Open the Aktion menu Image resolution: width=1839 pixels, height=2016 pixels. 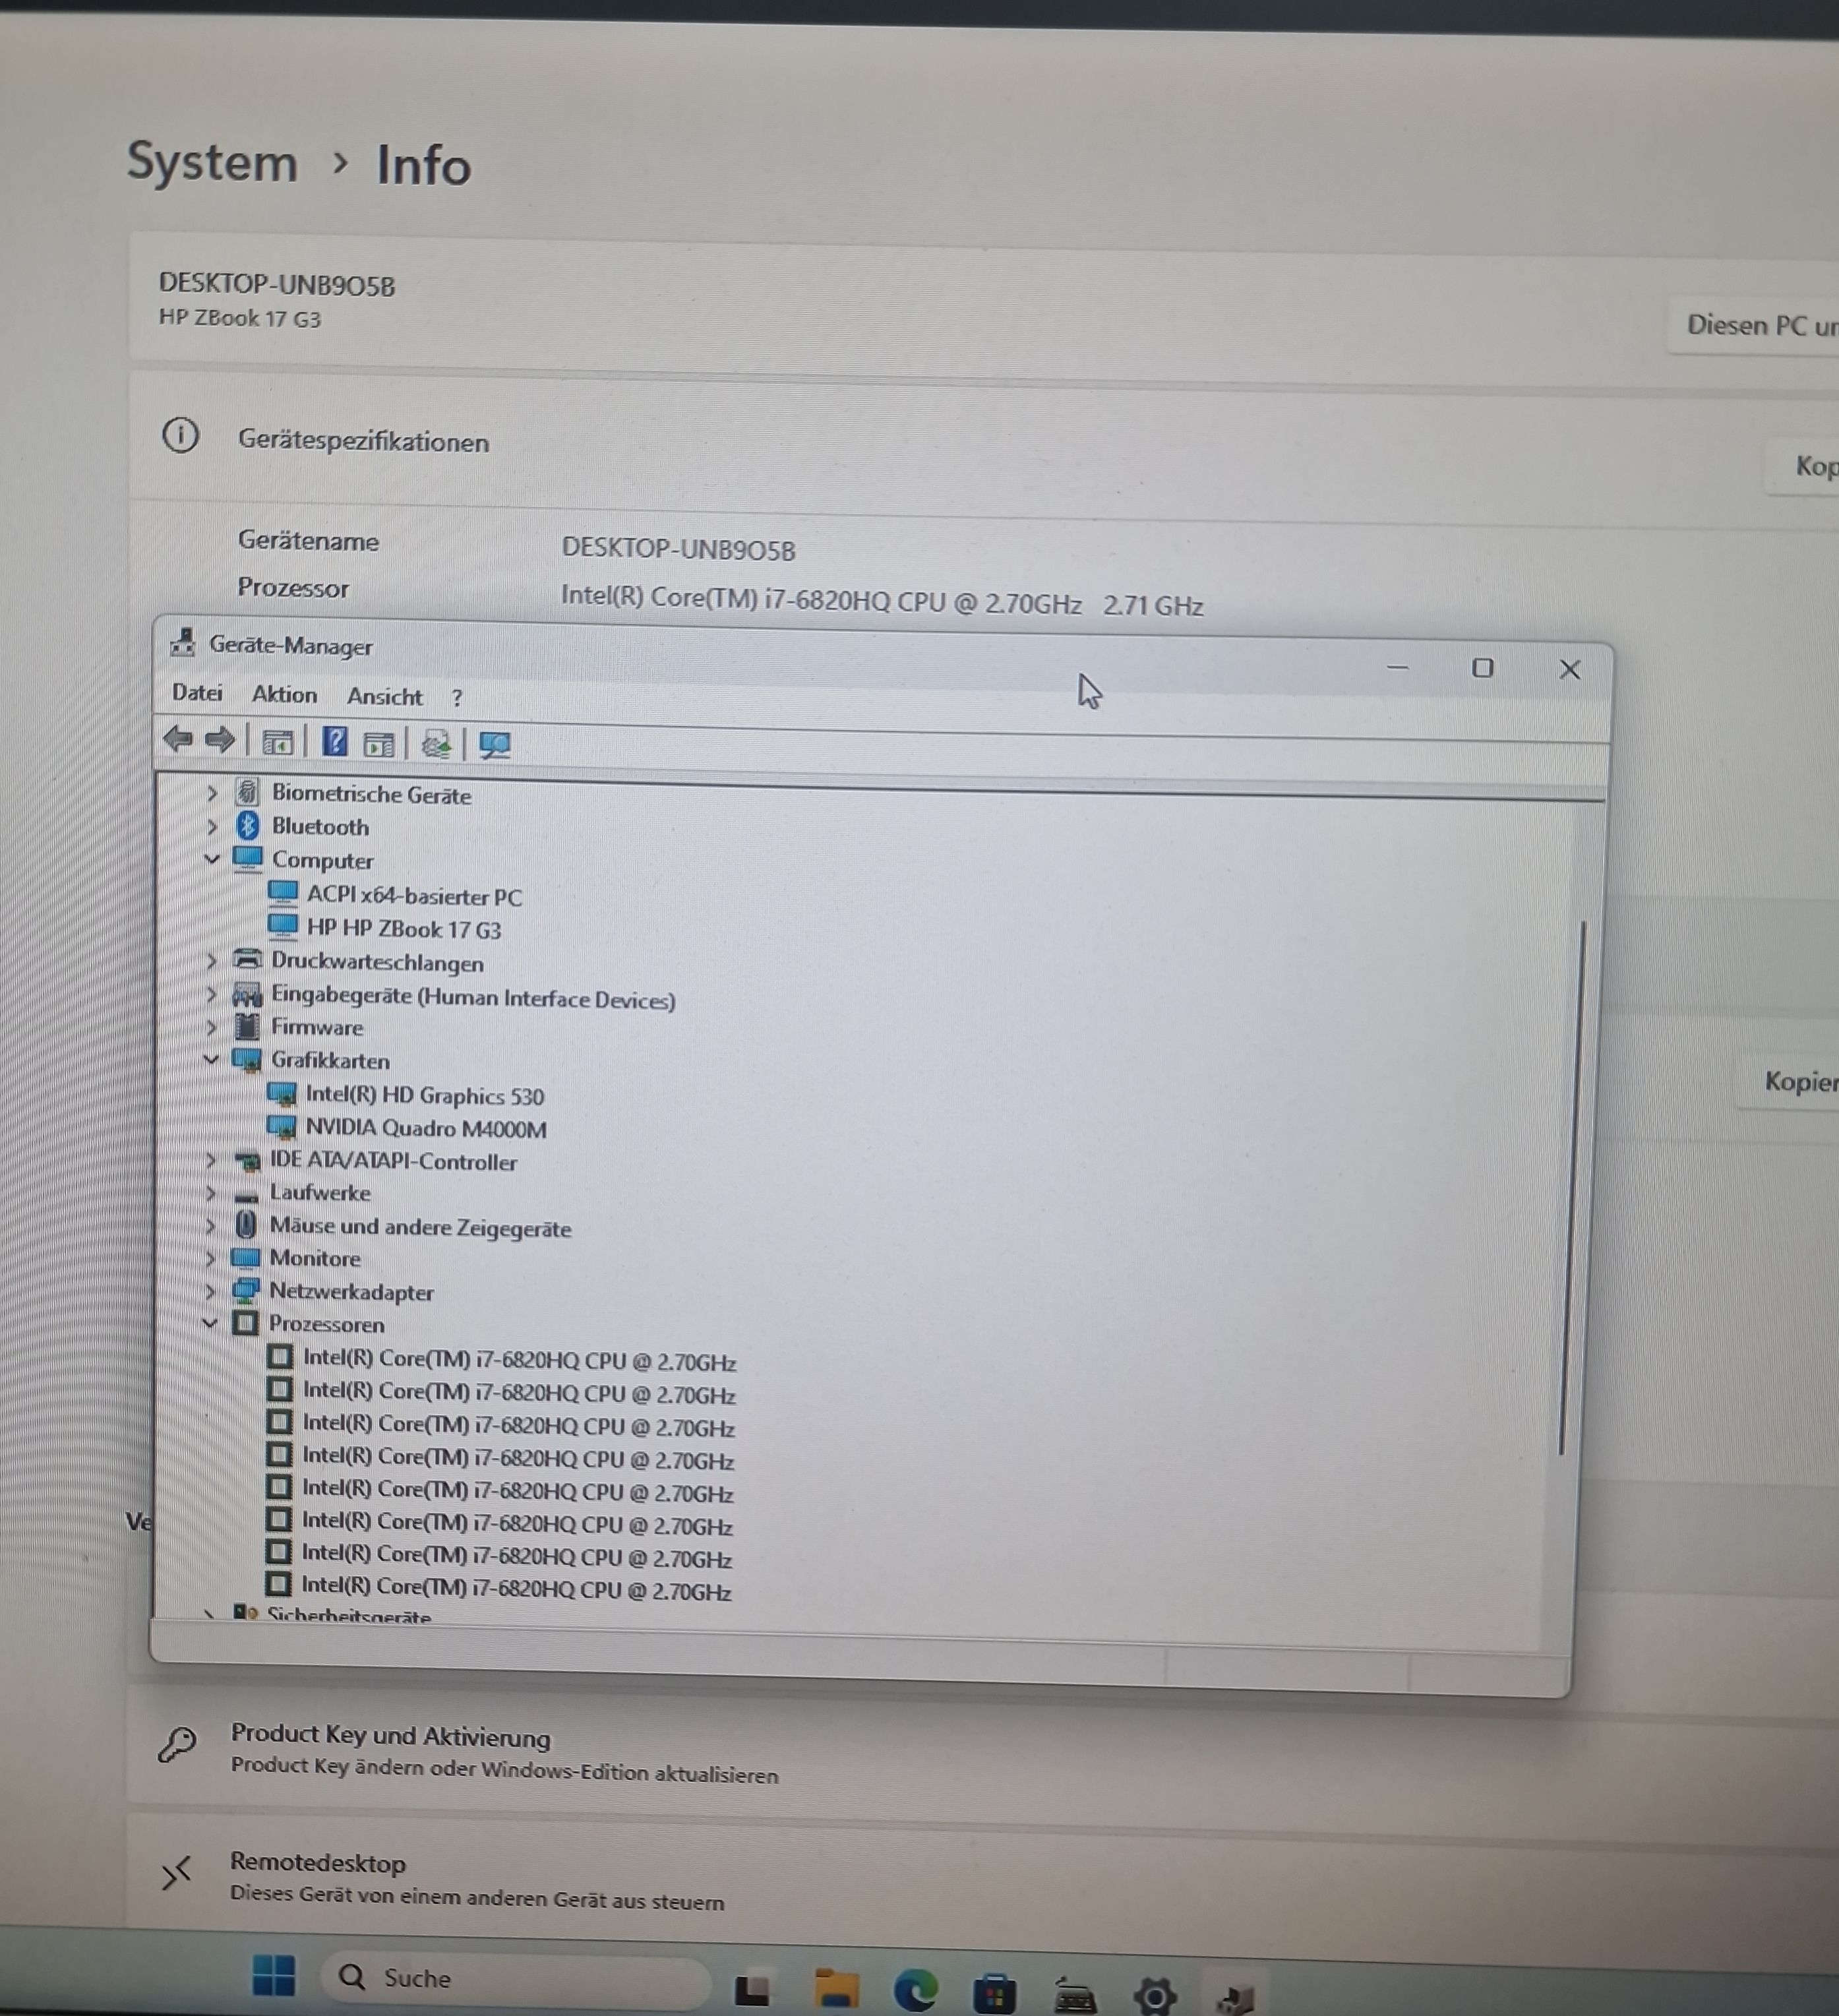(284, 694)
